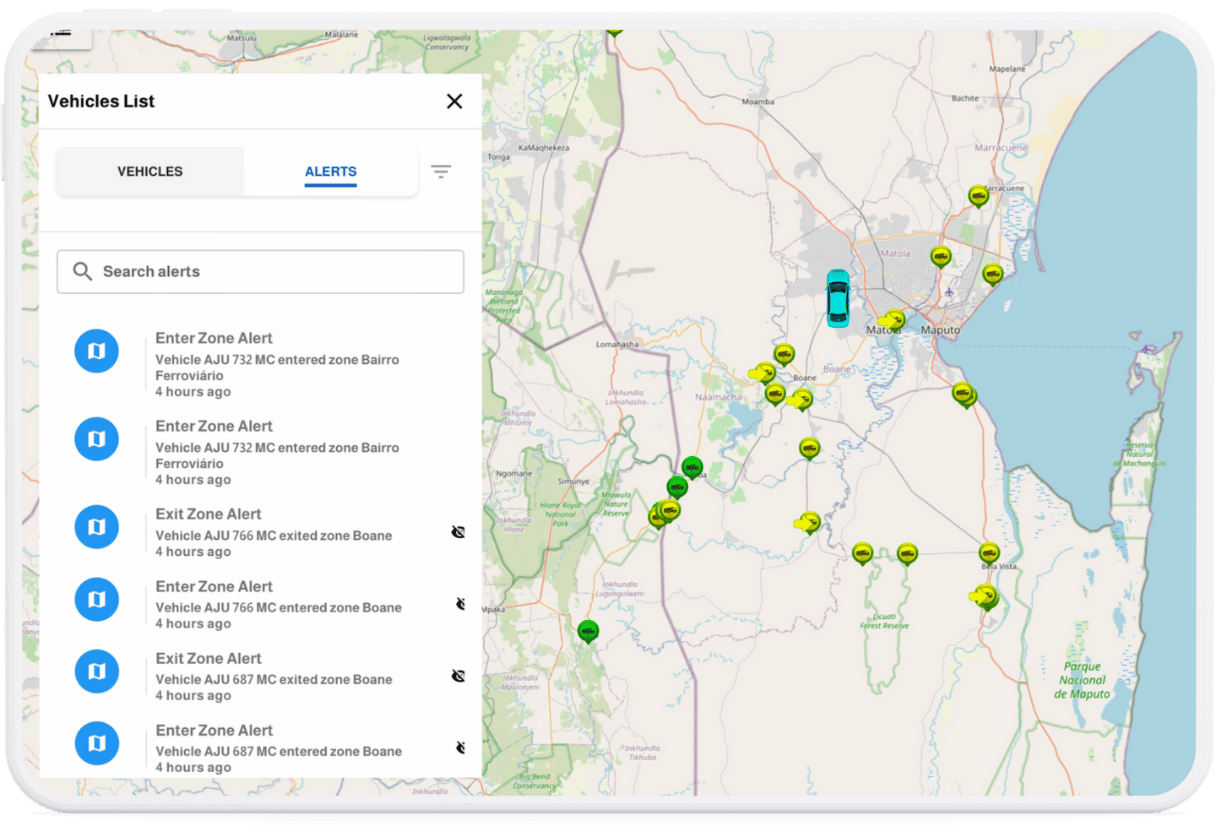
Task: Click yellow marker beside purple Matola district label
Action: [940, 257]
